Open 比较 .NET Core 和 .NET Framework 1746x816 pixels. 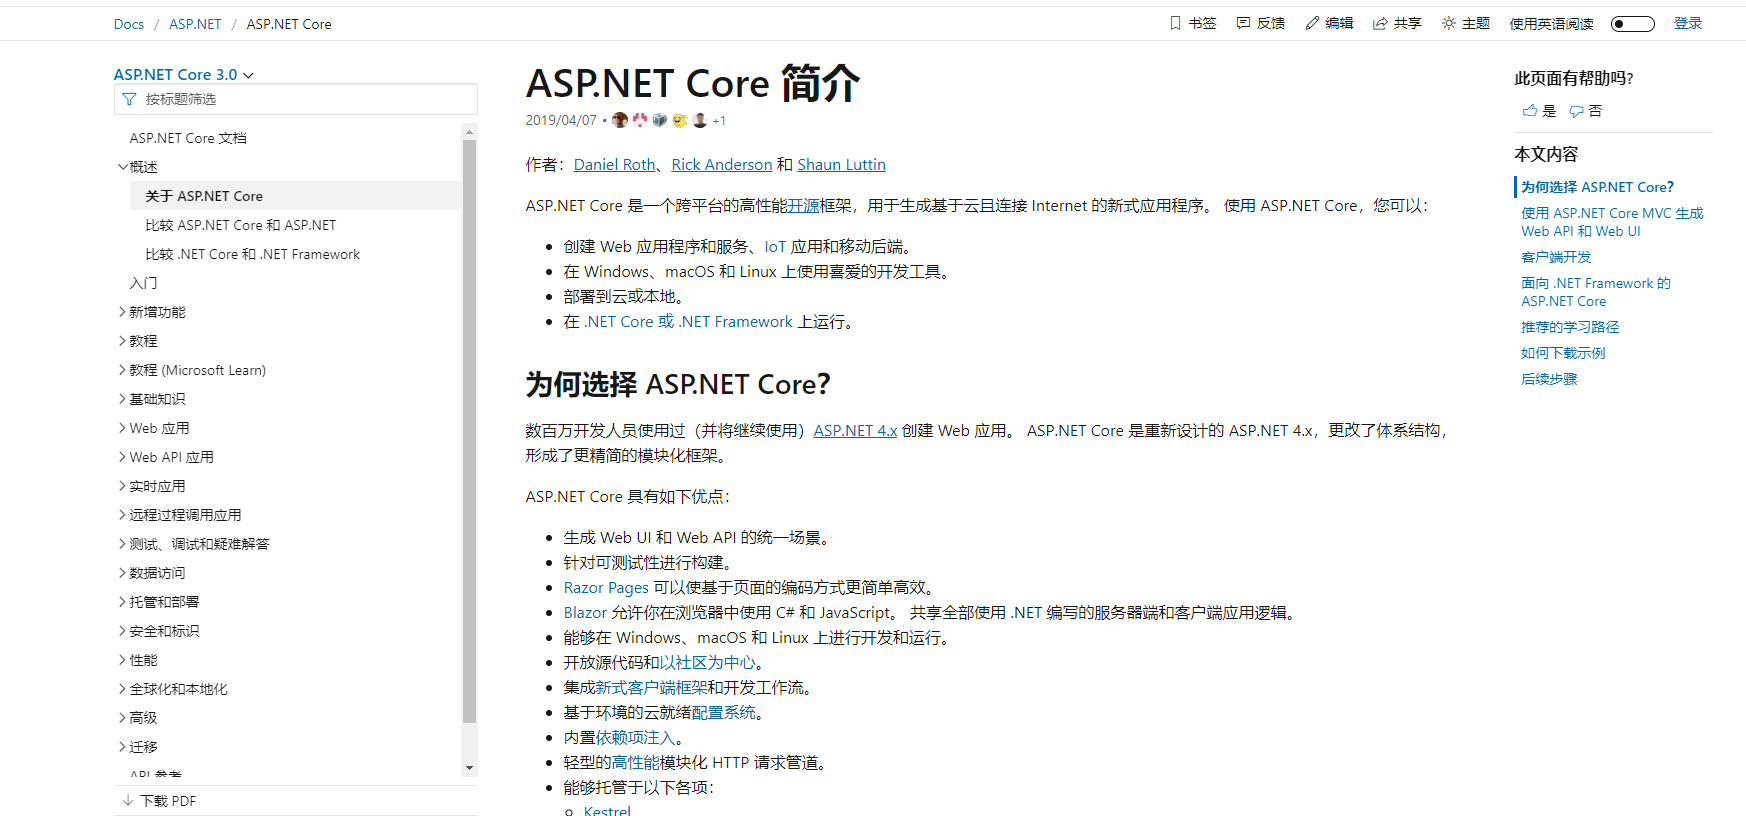coord(253,254)
